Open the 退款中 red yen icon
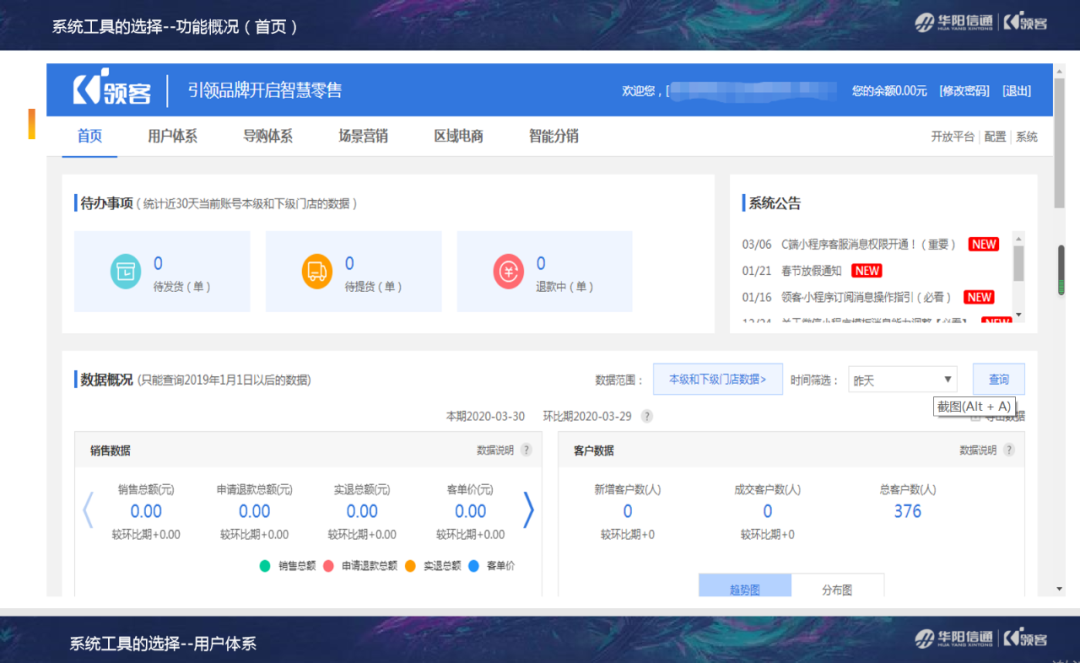The height and width of the screenshot is (663, 1080). coord(508,271)
